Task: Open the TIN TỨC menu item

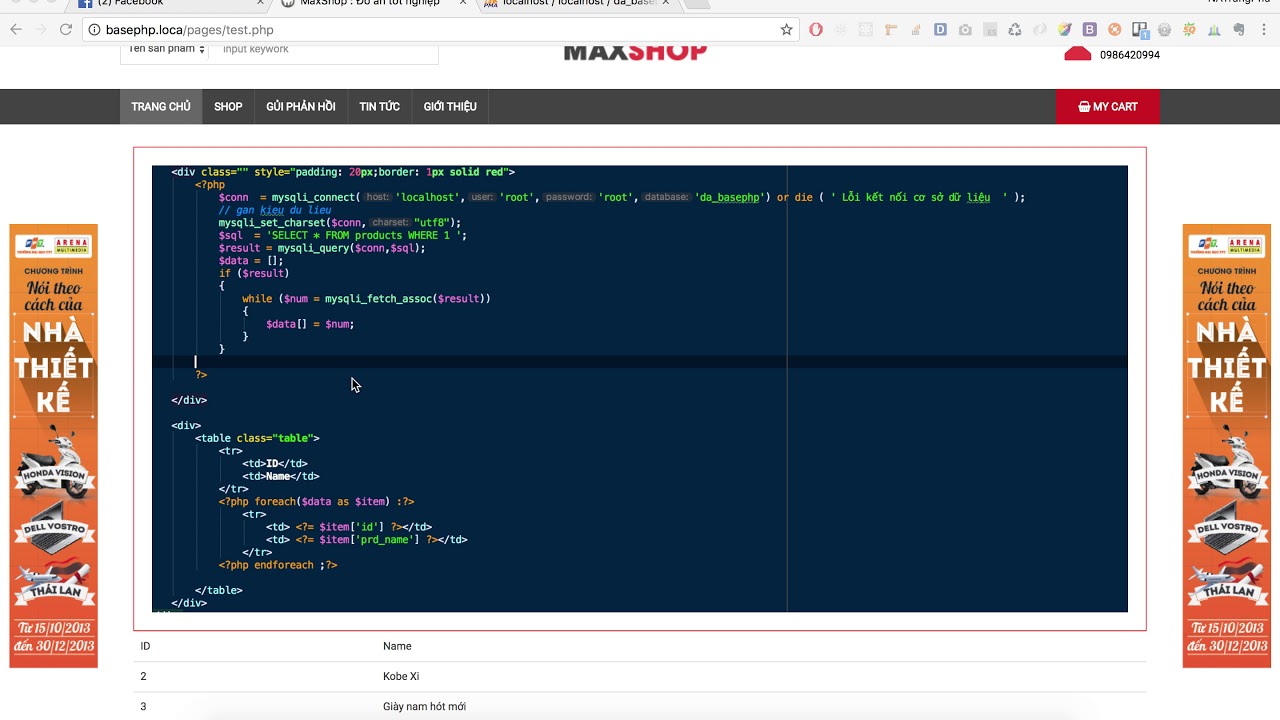Action: (380, 107)
